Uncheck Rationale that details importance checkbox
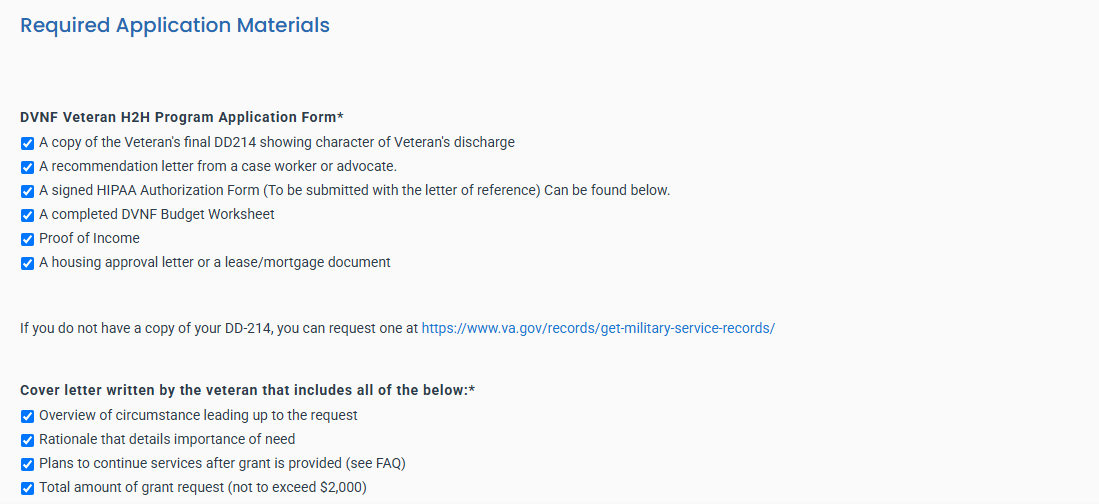The image size is (1099, 504). pos(27,440)
